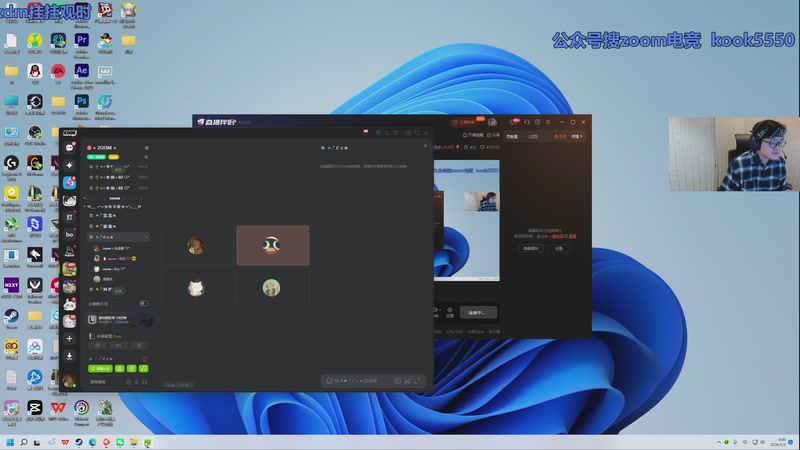This screenshot has width=800, height=450.
Task: Open the Windows Start menu
Action: [x=11, y=442]
